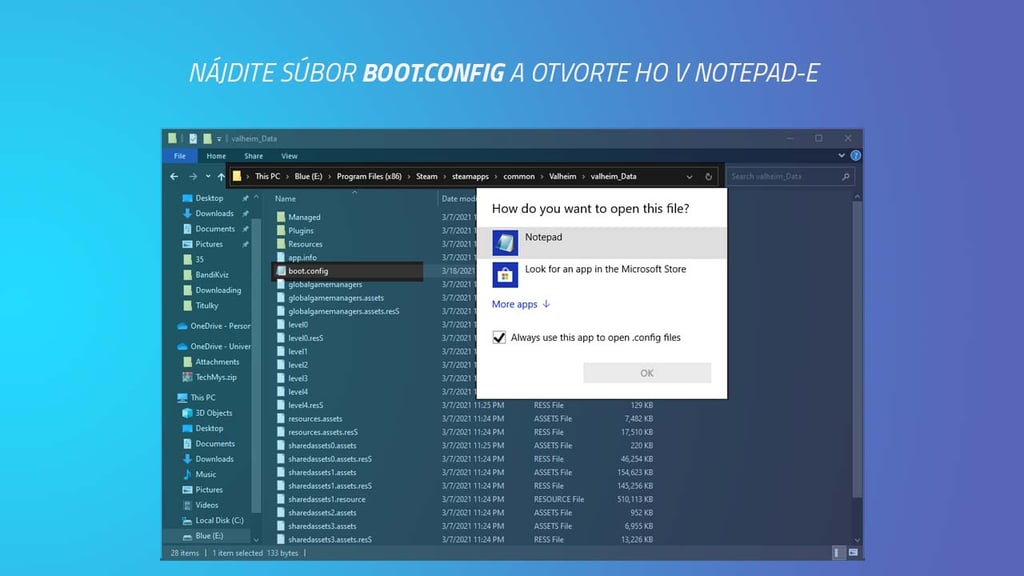Open BandiKviz folder in sidebar
Viewport: 1024px width, 576px height.
(212, 275)
